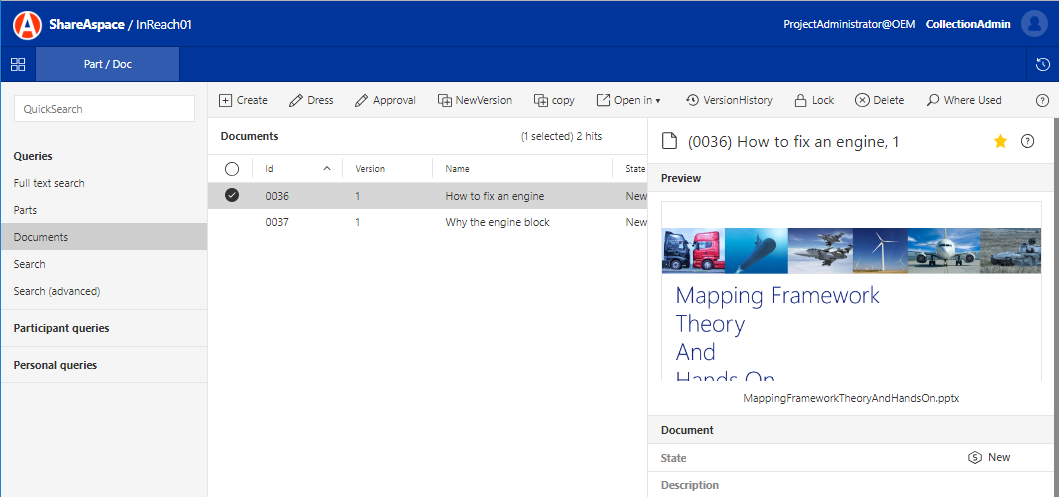1059x497 pixels.
Task: Click the New state value with icon
Action: (989, 457)
